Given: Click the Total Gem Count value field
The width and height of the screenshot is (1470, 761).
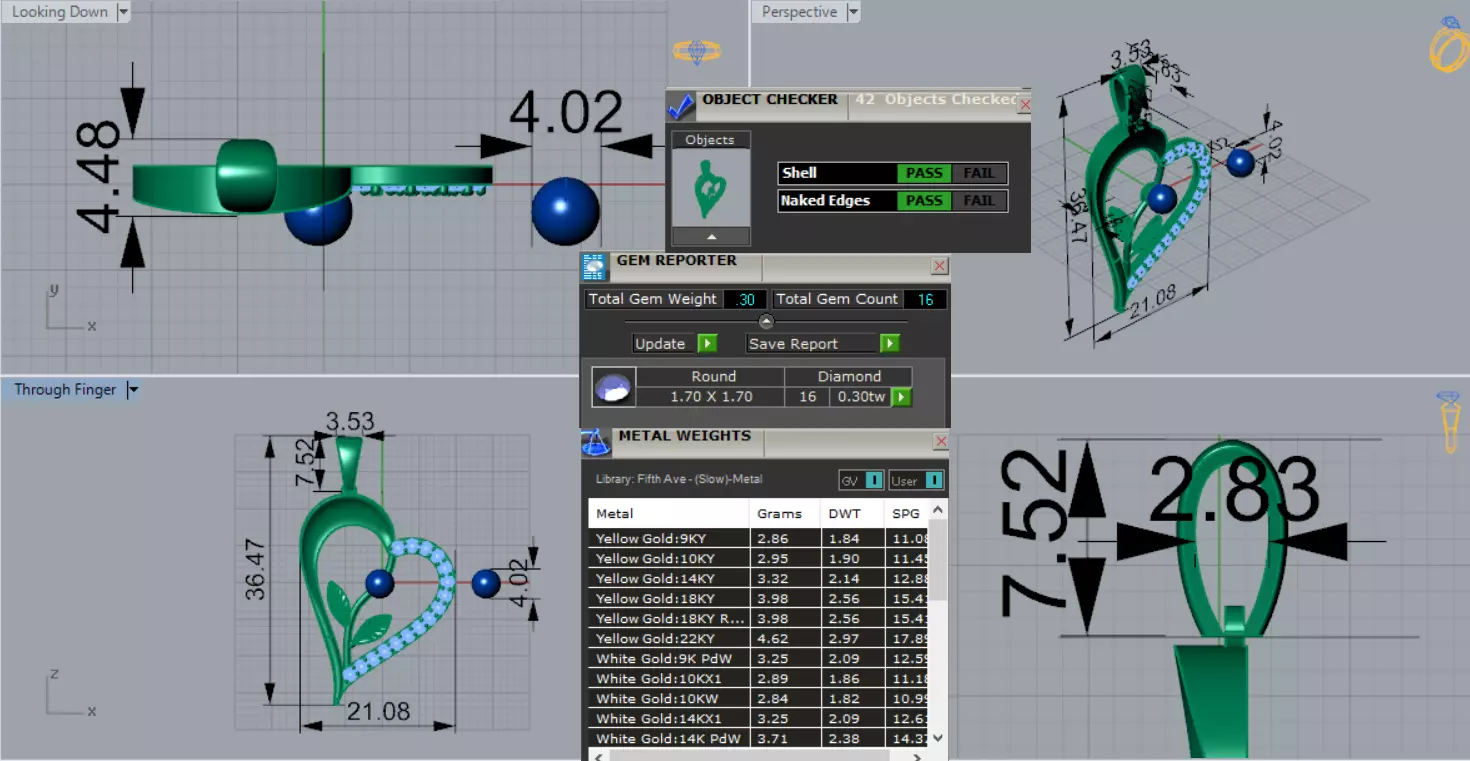Looking at the screenshot, I should (x=925, y=299).
